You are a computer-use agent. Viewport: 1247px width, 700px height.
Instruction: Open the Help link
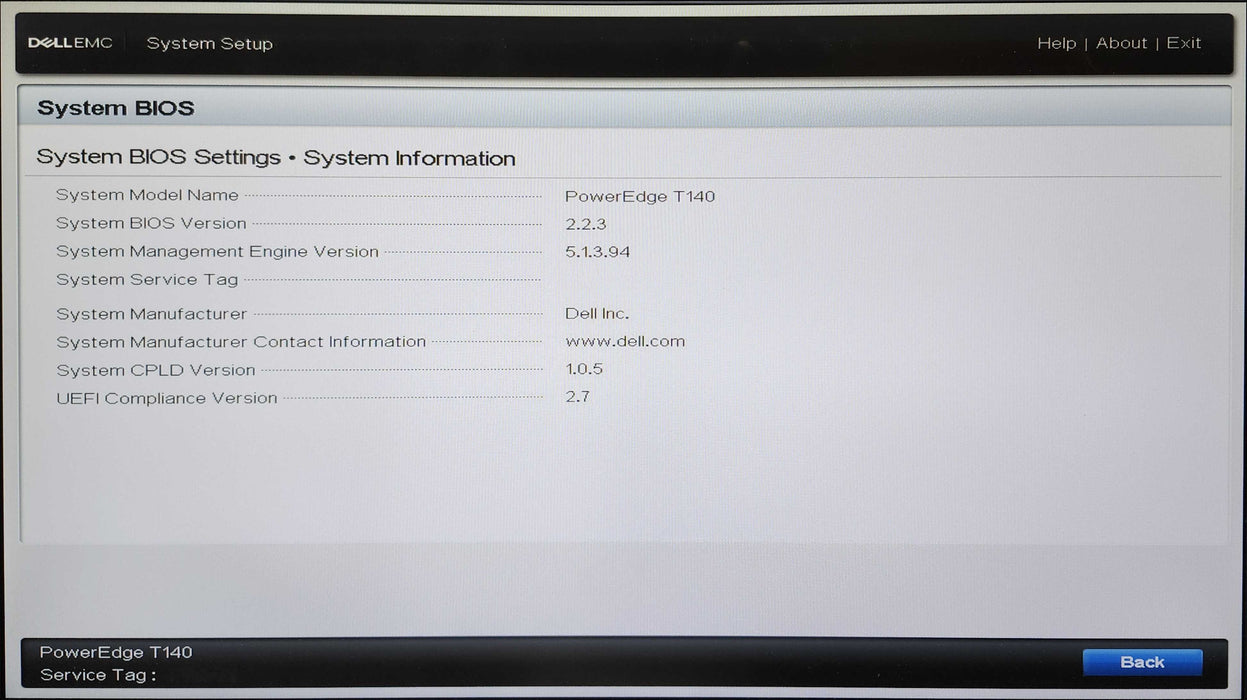pyautogui.click(x=1056, y=43)
